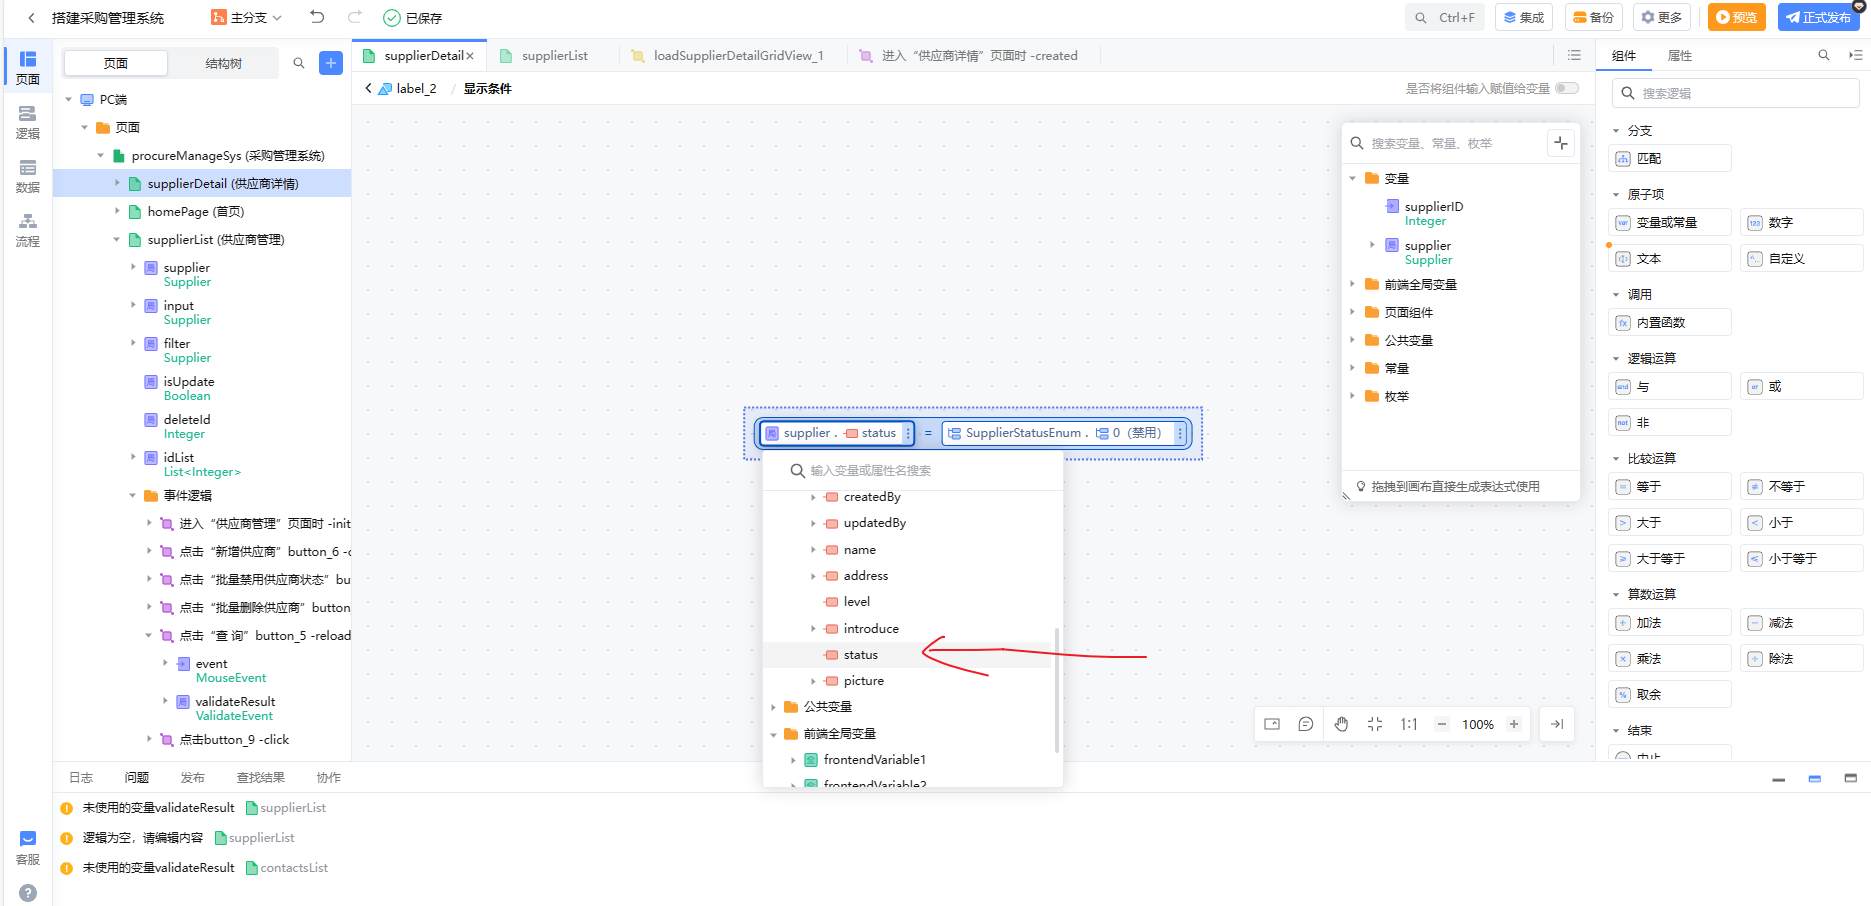Search the page tree with magnifier icon
The width and height of the screenshot is (1871, 906).
click(x=298, y=63)
